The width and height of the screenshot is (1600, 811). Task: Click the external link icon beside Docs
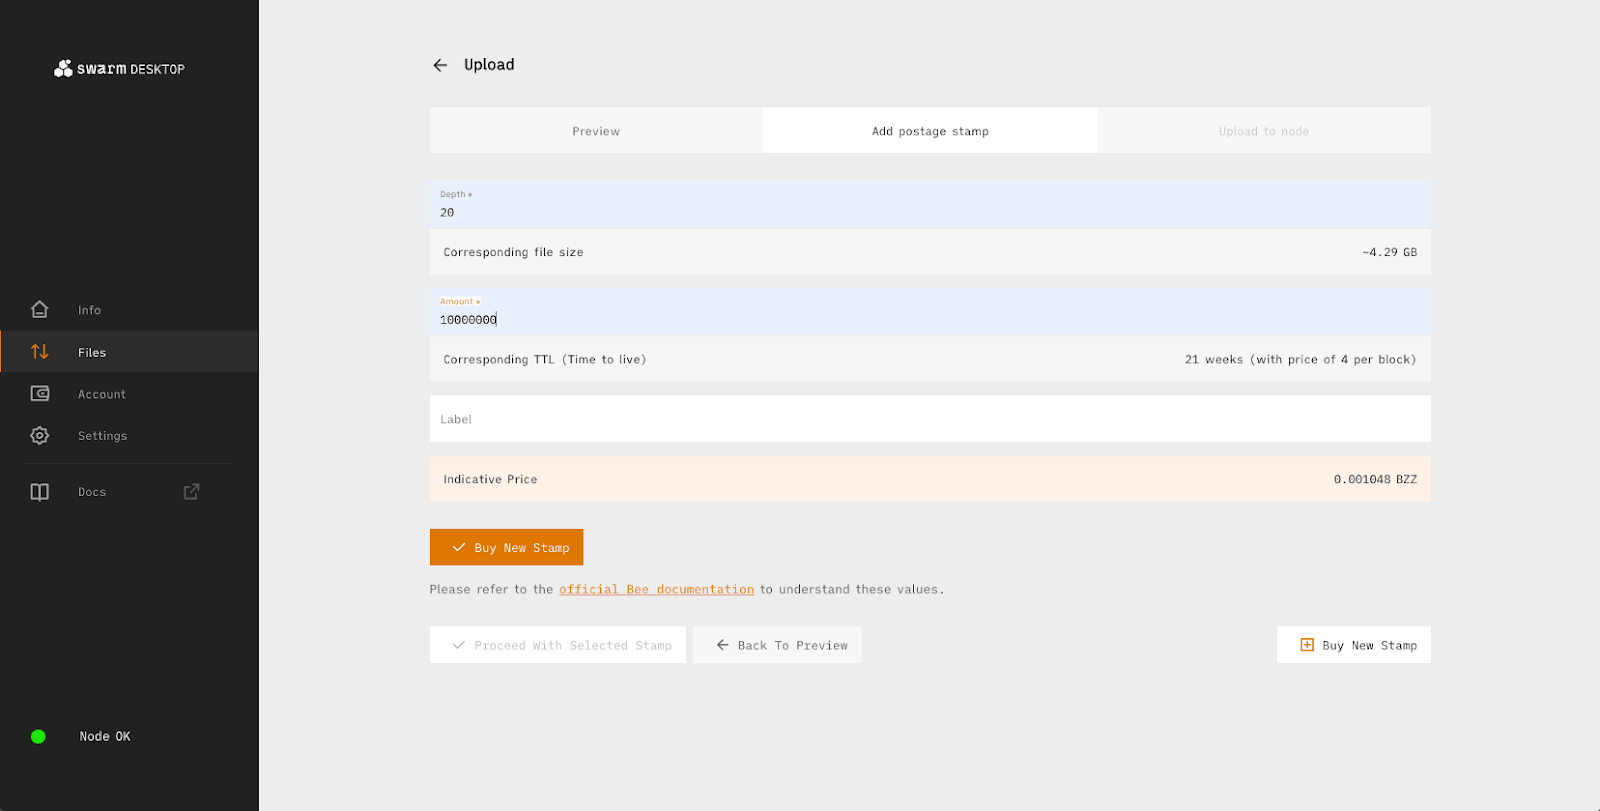[191, 492]
